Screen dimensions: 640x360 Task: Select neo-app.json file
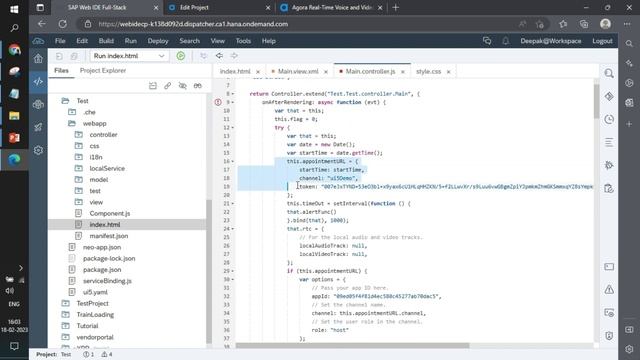[x=102, y=247]
